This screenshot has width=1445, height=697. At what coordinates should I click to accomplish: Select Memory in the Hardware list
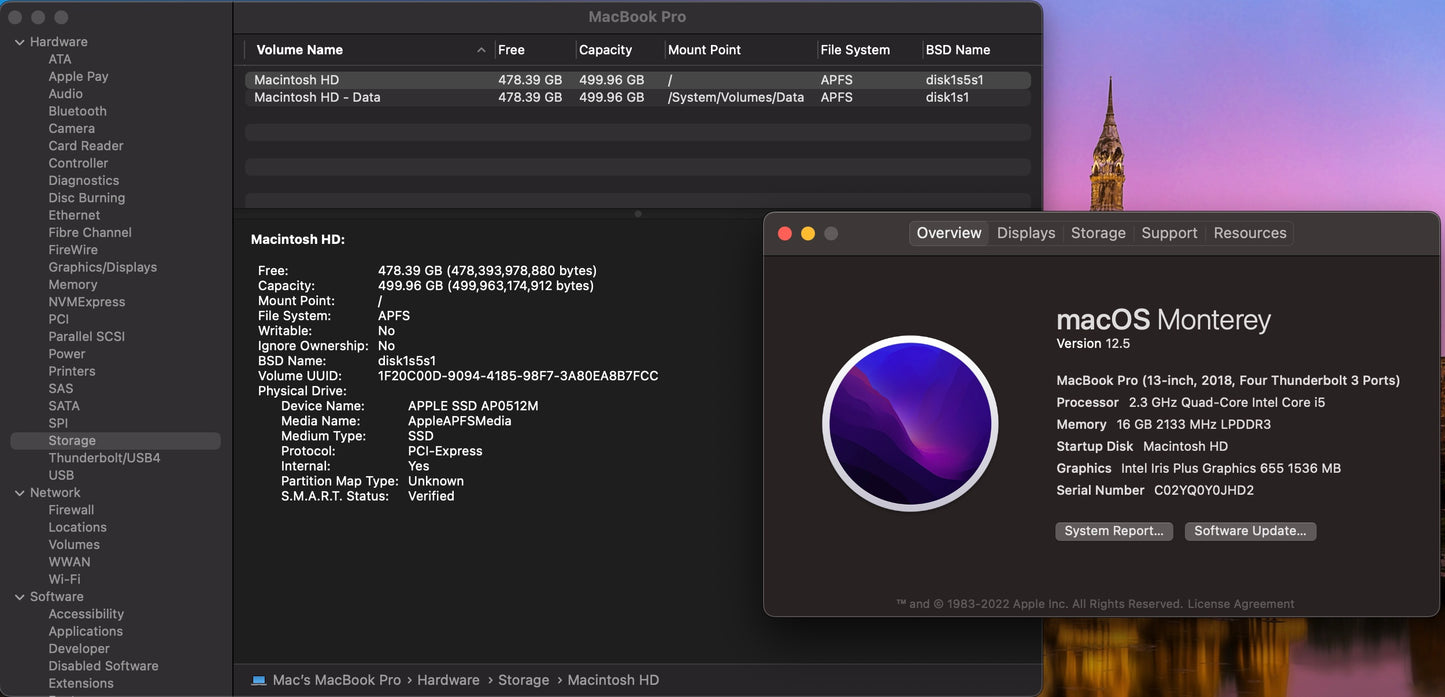(72, 284)
